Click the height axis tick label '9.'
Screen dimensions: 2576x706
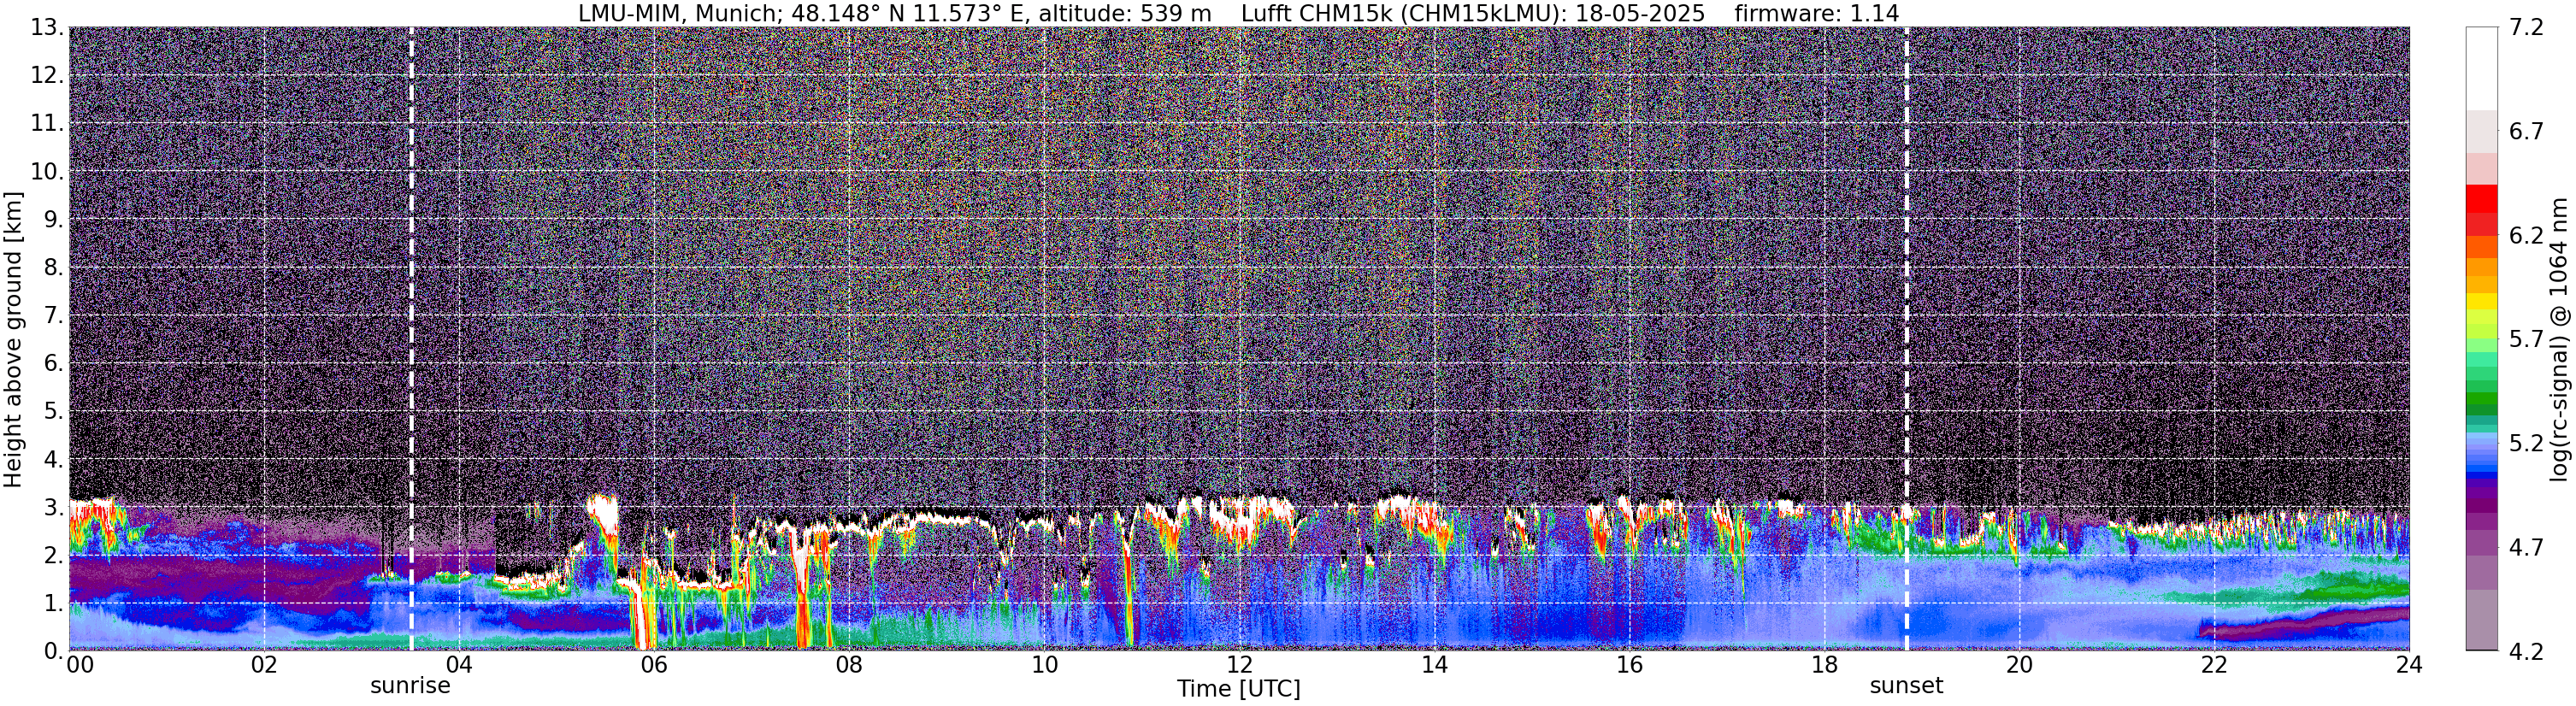click(53, 220)
